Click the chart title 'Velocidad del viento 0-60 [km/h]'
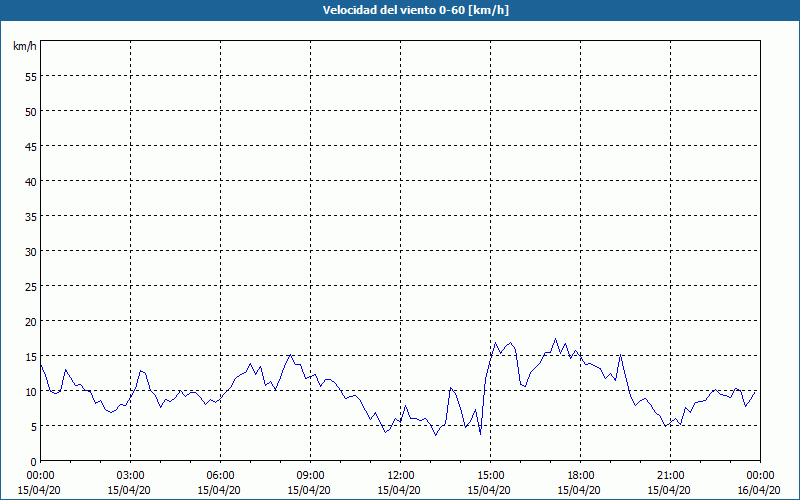The height and width of the screenshot is (500, 800). click(416, 10)
